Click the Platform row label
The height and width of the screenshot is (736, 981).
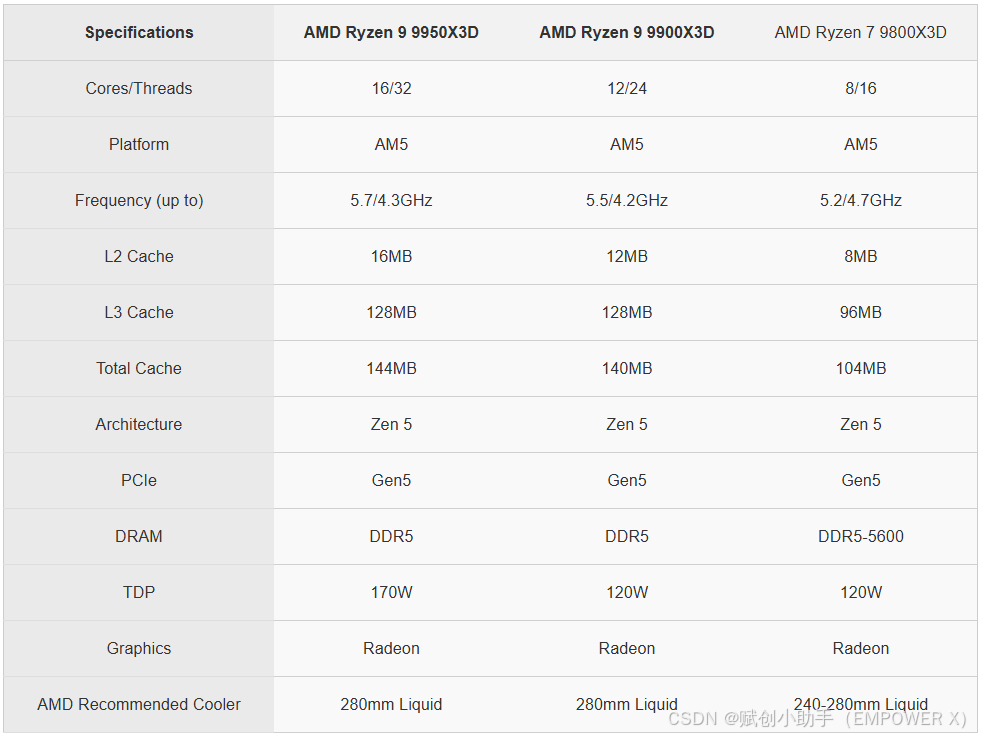[139, 145]
